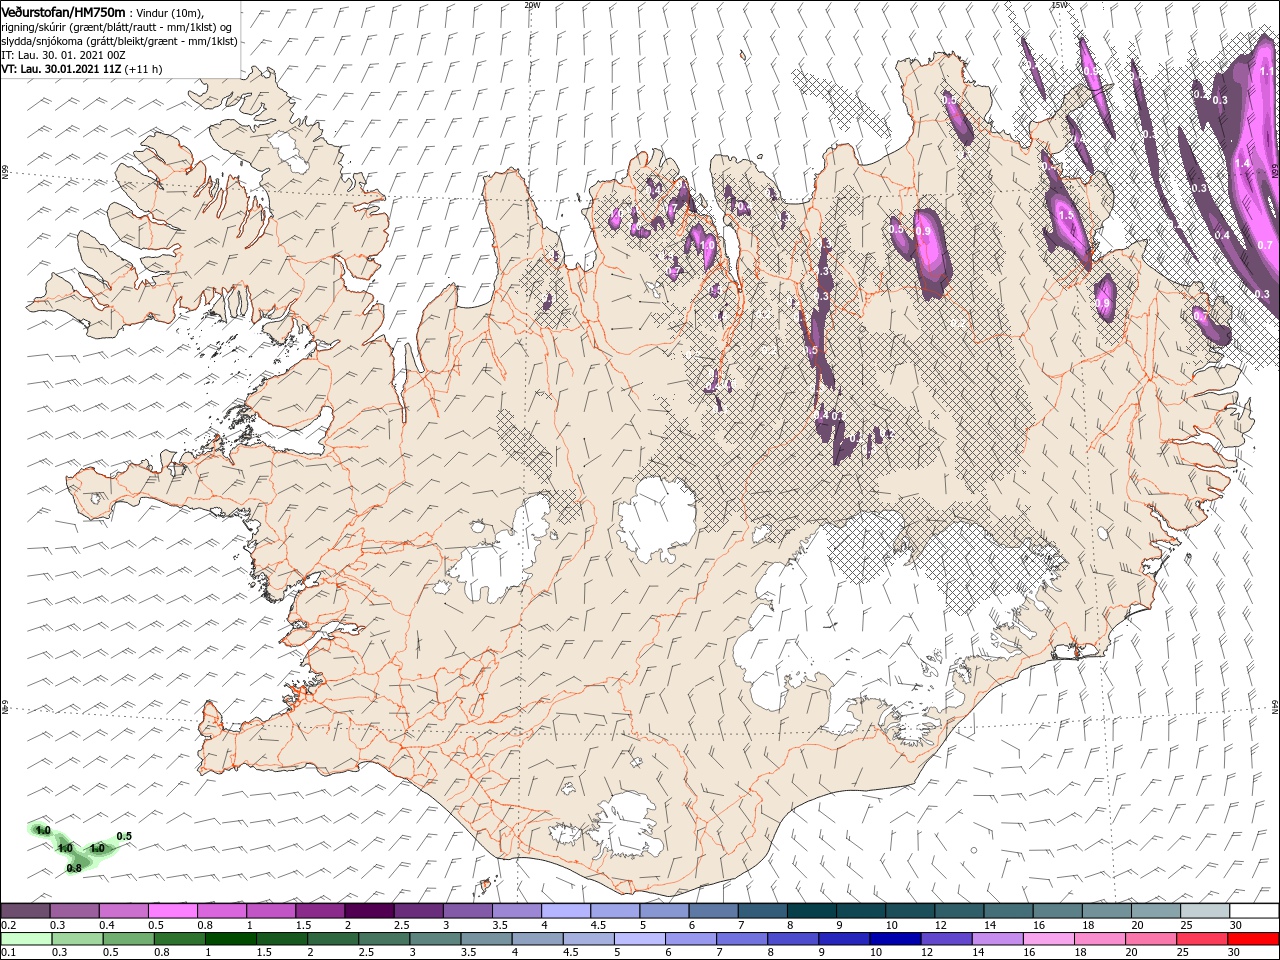Pick the lower rain-scale swatch starting at 0.5
Image resolution: width=1280 pixels, height=960 pixels.
pyautogui.click(x=128, y=939)
